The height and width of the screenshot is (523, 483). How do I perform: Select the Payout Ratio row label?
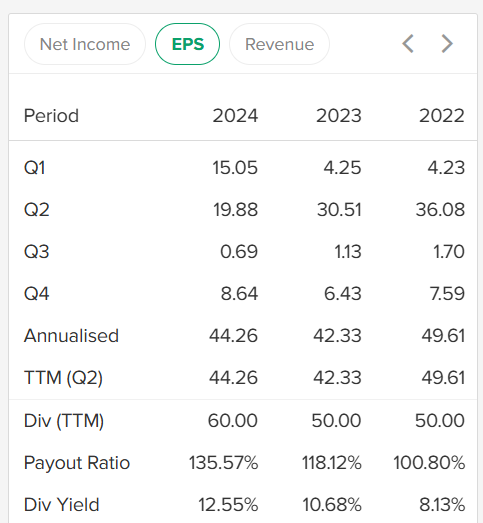click(x=77, y=463)
